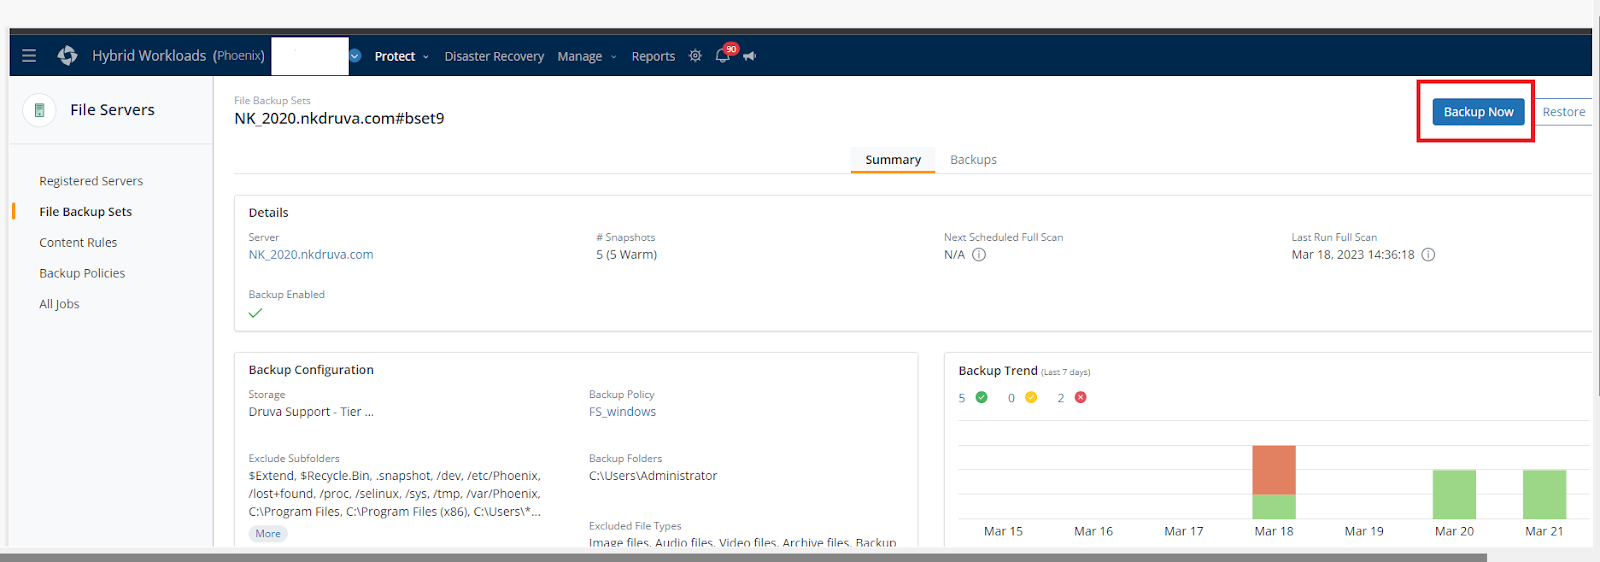
Task: Click Last Run date Mar 18, 2023 14:36:18
Action: pyautogui.click(x=1353, y=255)
